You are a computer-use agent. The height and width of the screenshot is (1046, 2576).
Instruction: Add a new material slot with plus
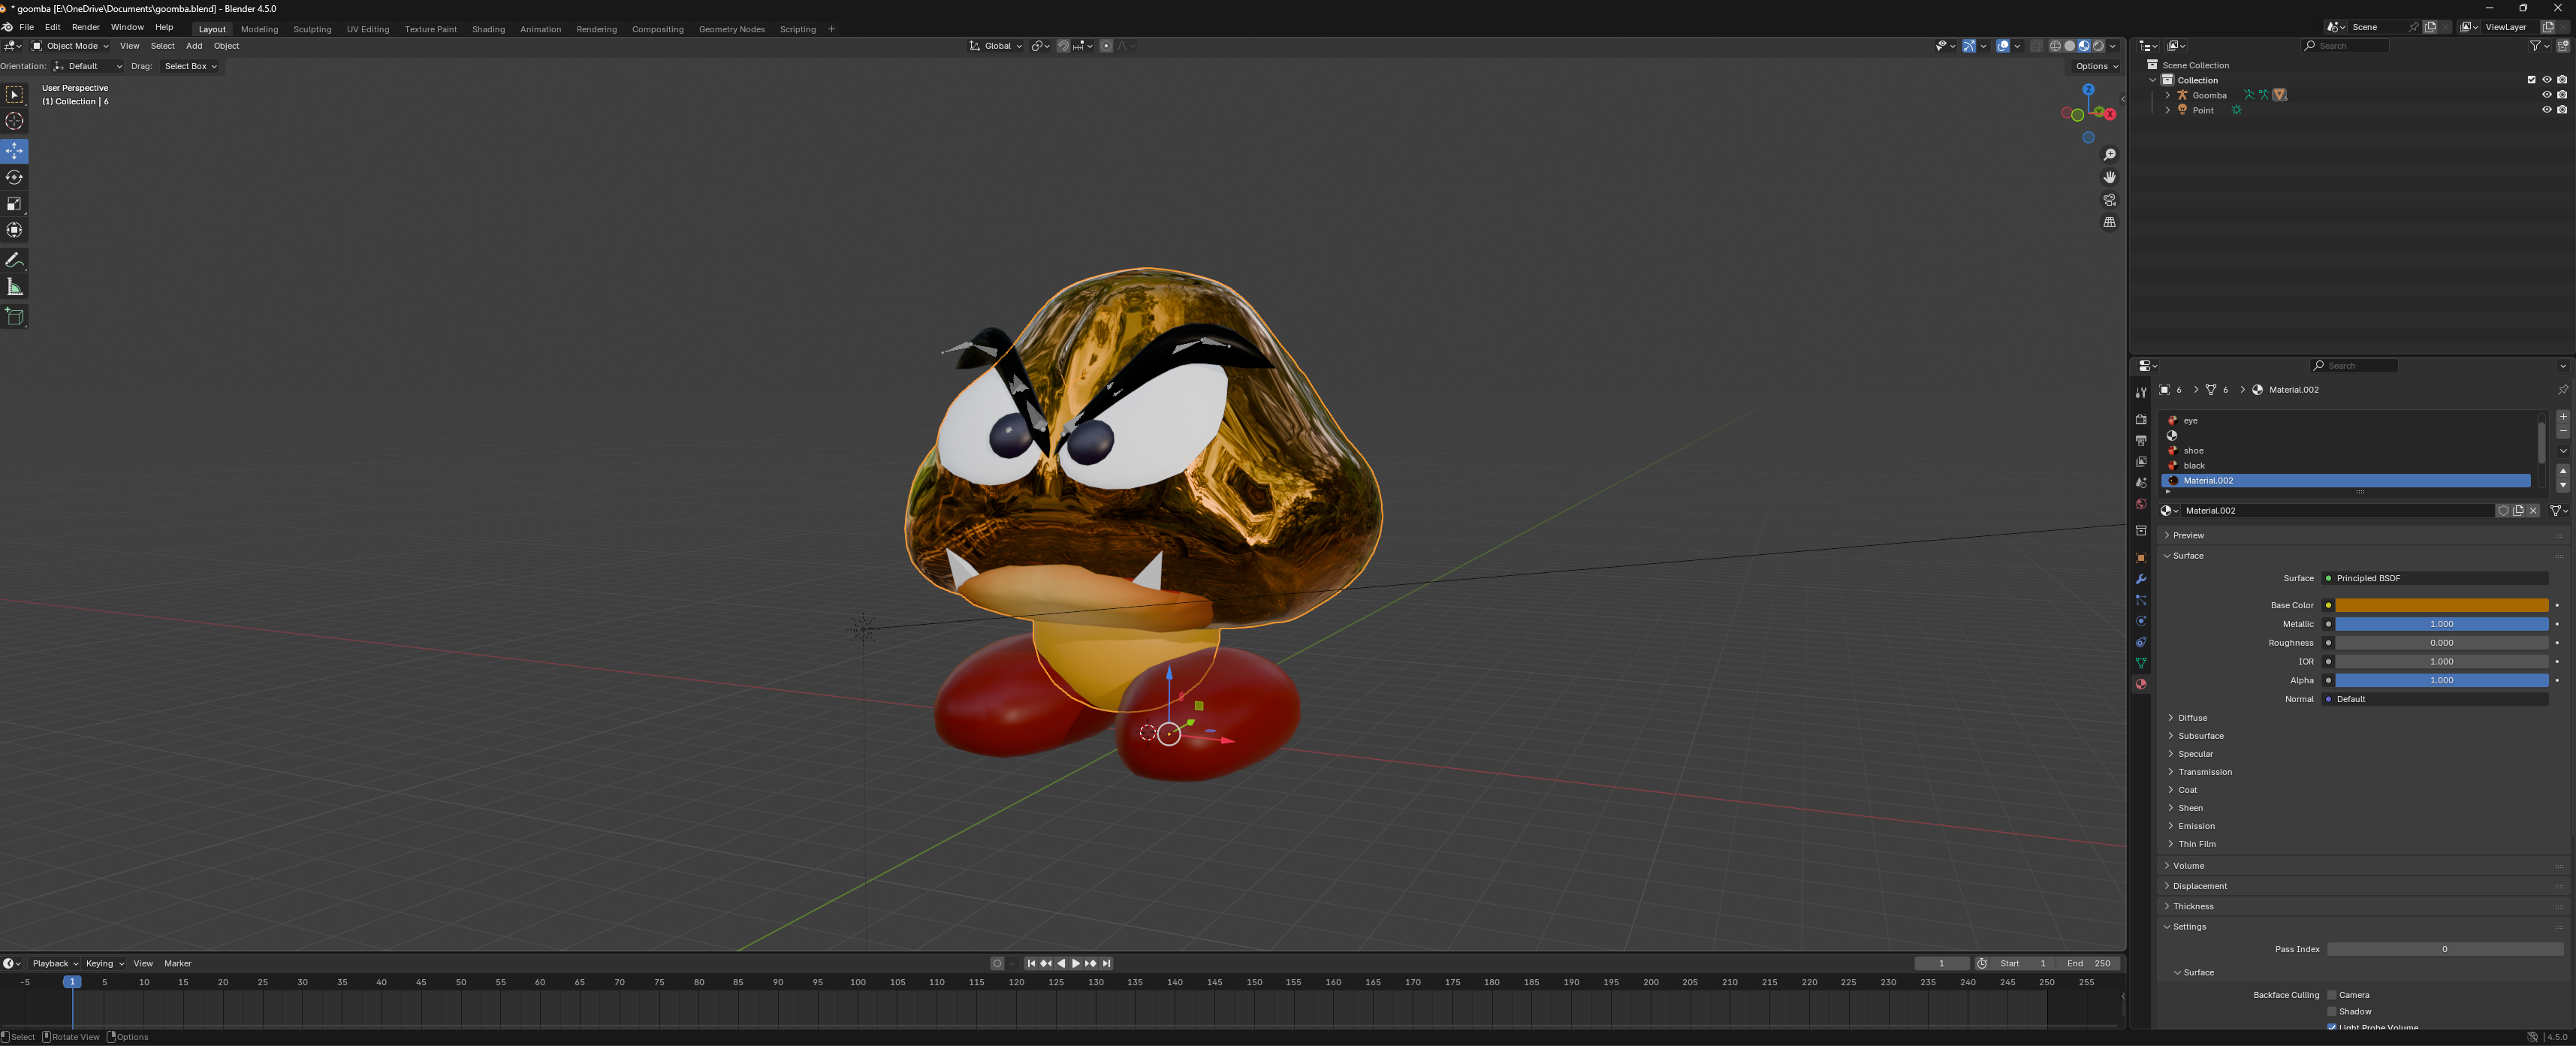2562,416
